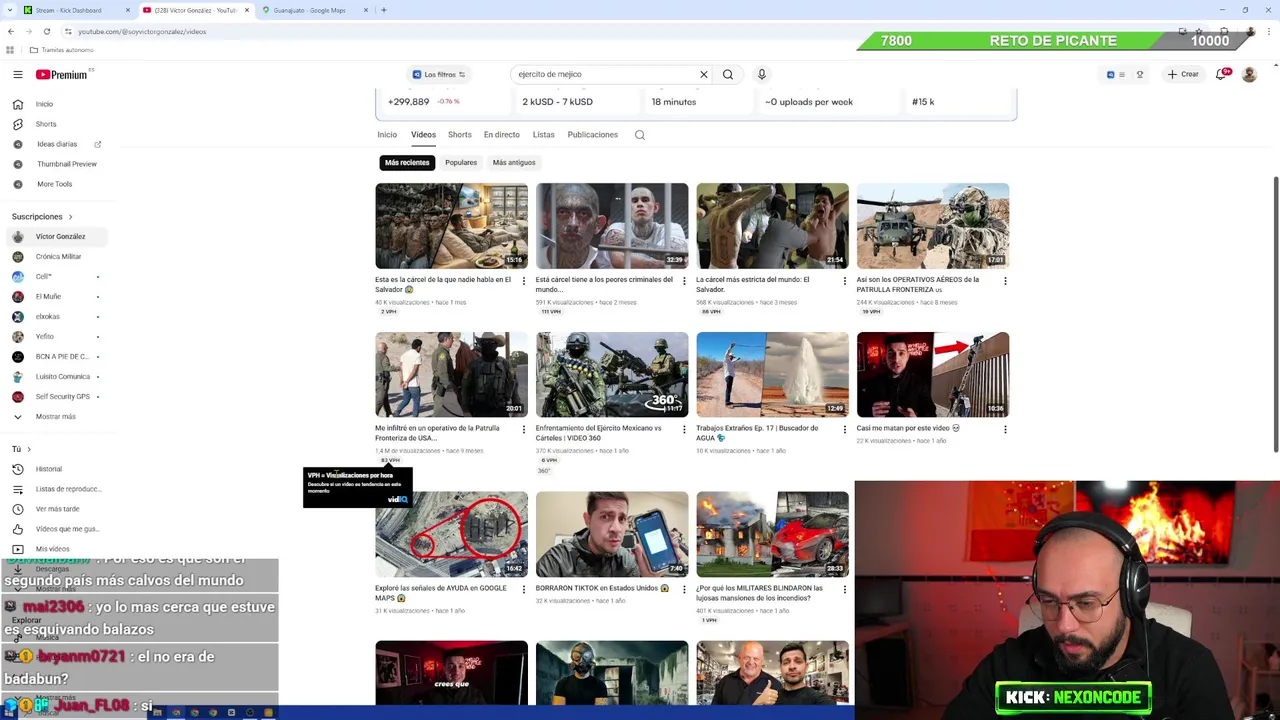Open options for 'OPERATIVOS AÉREOS' video

1005,281
